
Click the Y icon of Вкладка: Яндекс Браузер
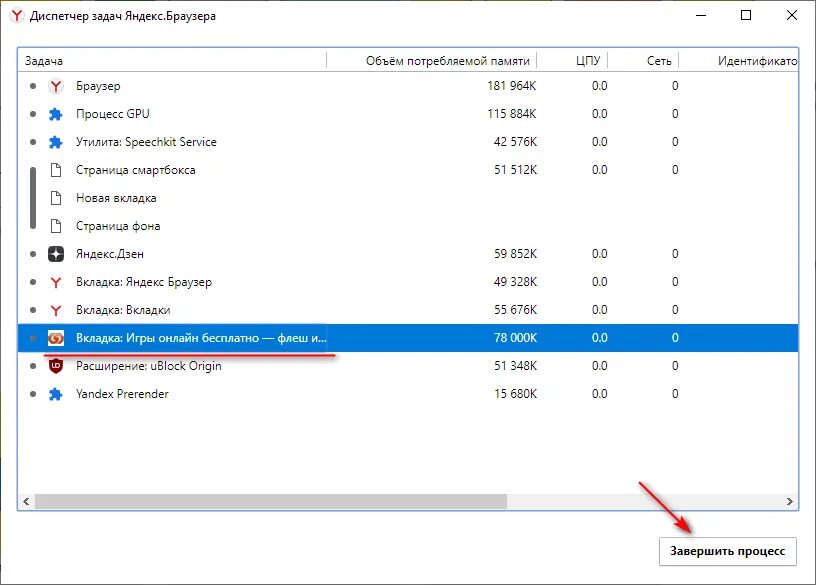click(x=56, y=282)
